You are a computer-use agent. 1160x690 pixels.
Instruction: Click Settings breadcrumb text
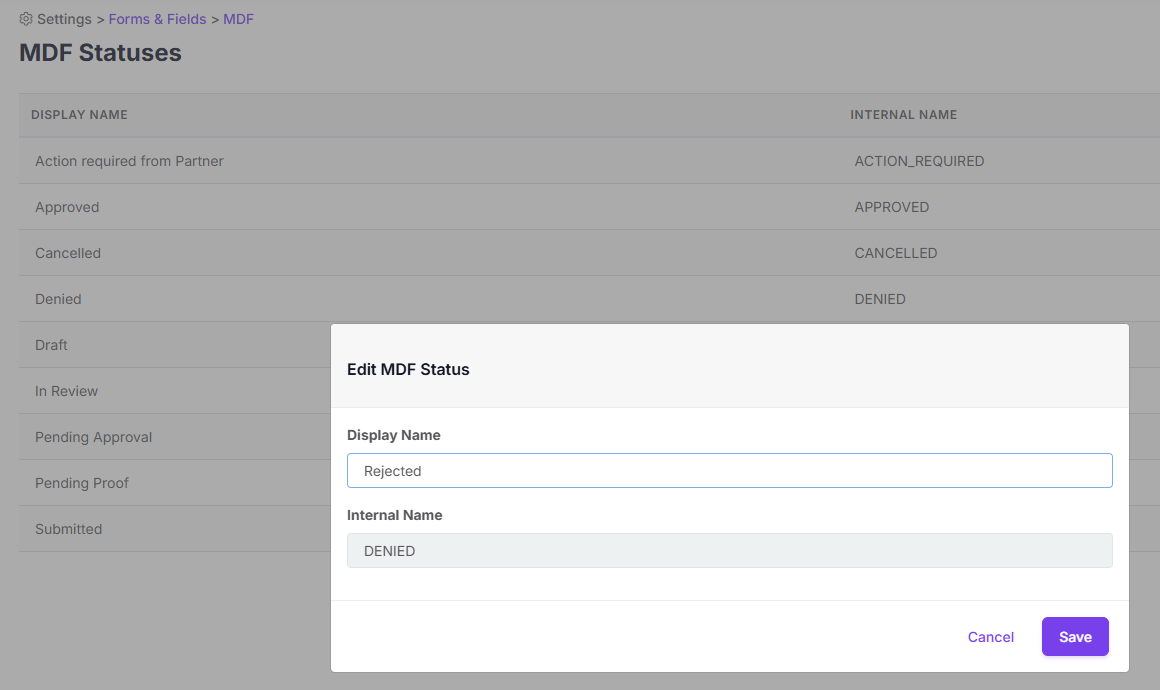pyautogui.click(x=64, y=19)
